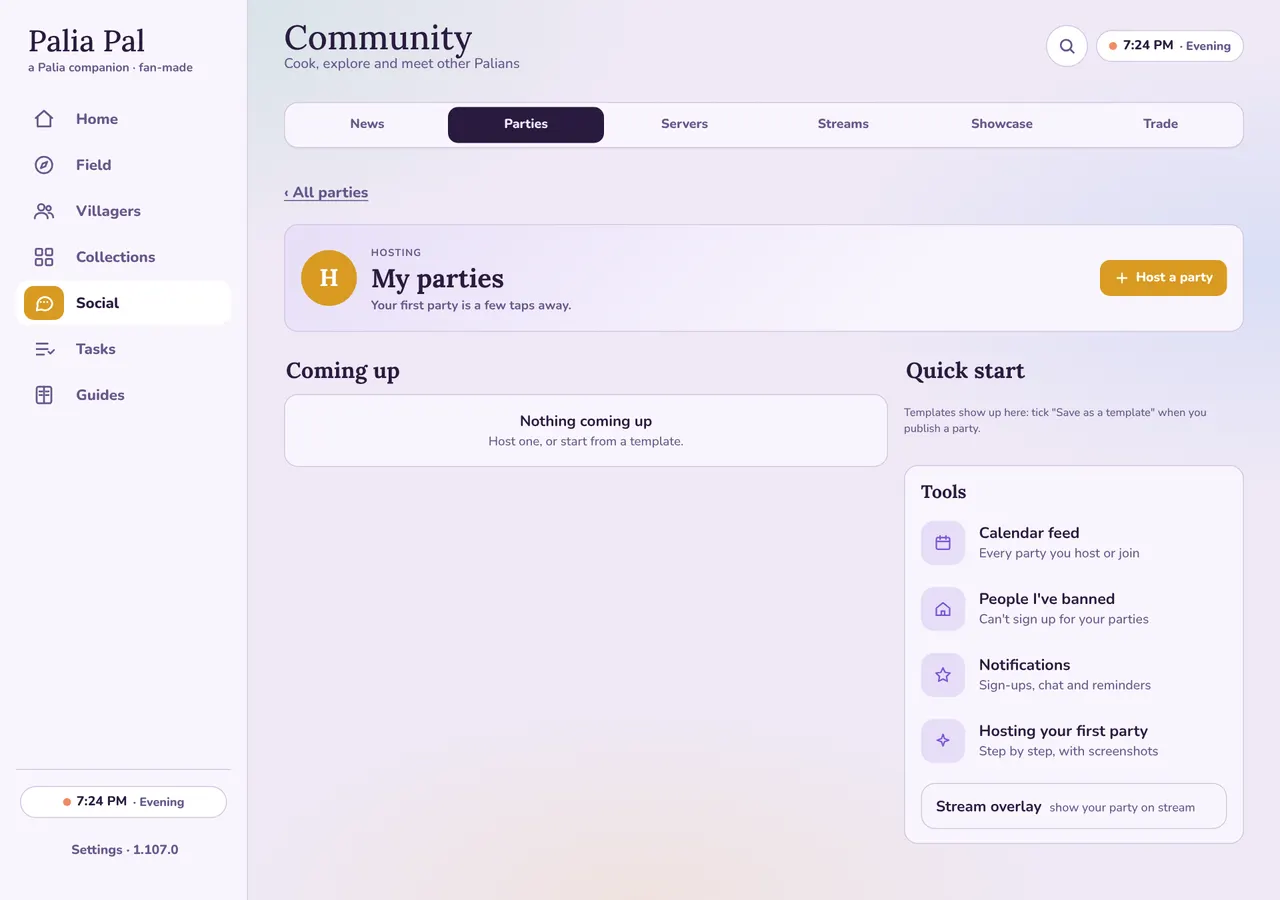This screenshot has width=1280, height=900.
Task: Click the Villagers sidebar label
Action: click(108, 211)
